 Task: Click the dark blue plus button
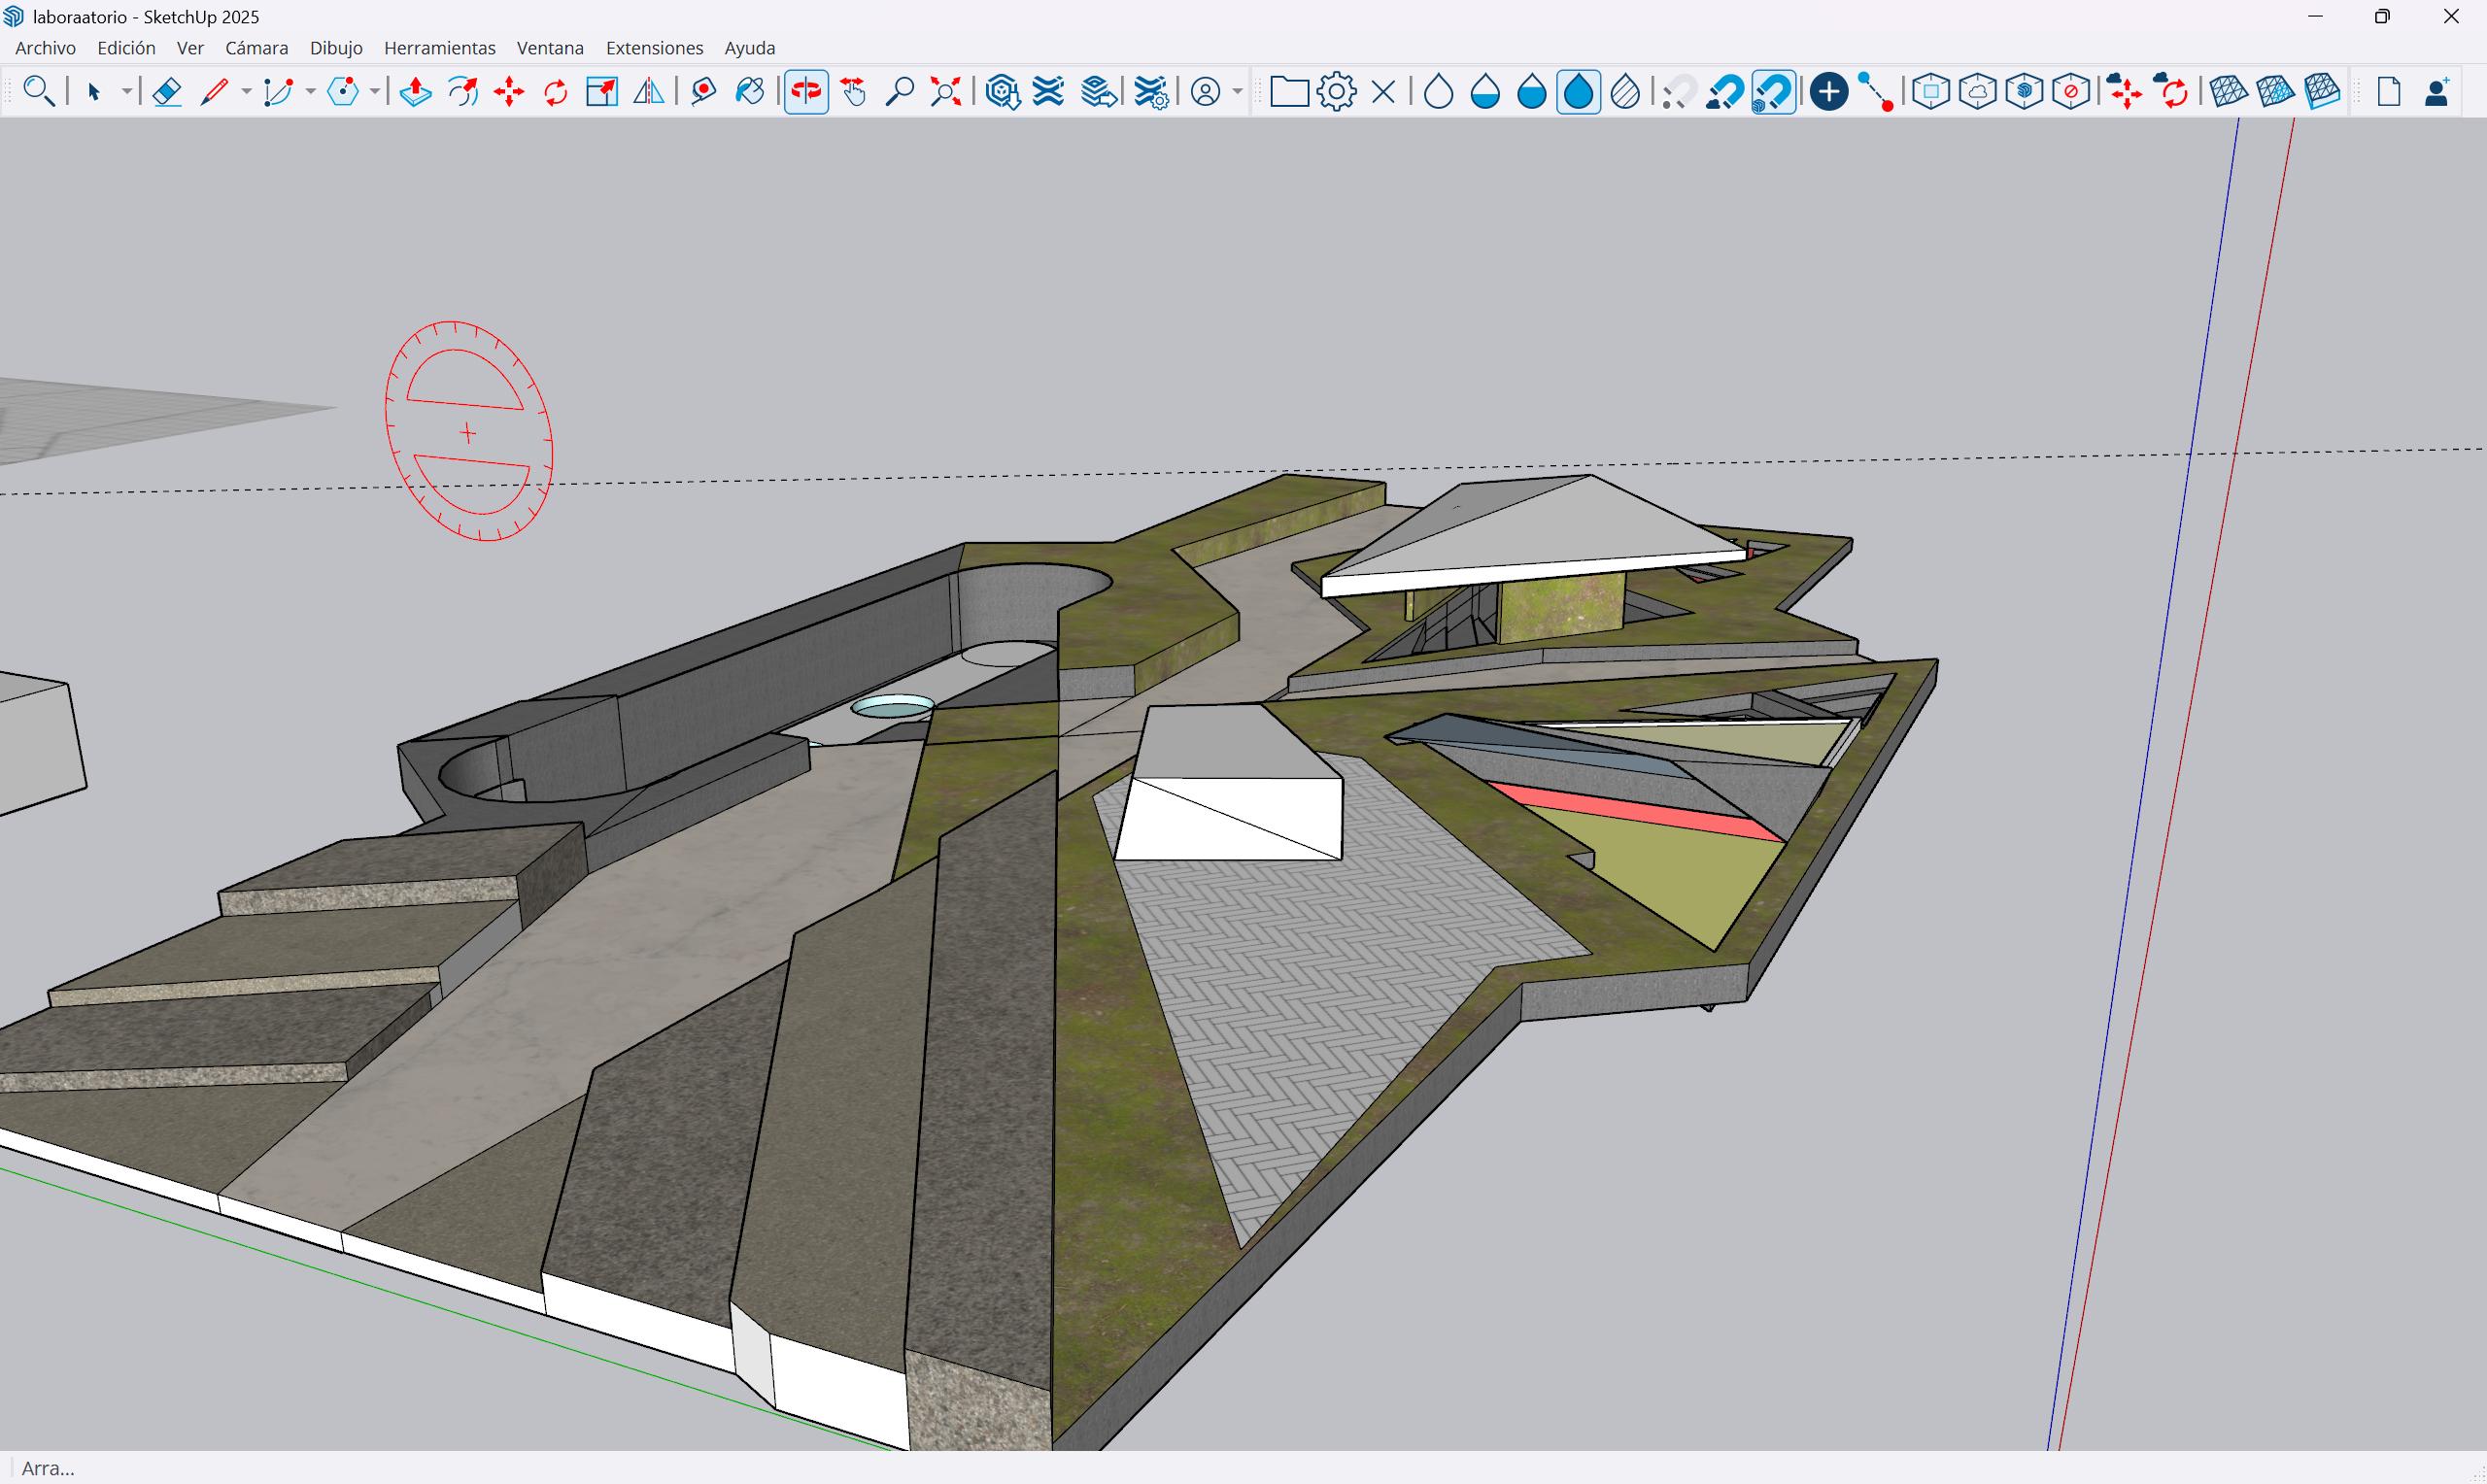click(1828, 92)
